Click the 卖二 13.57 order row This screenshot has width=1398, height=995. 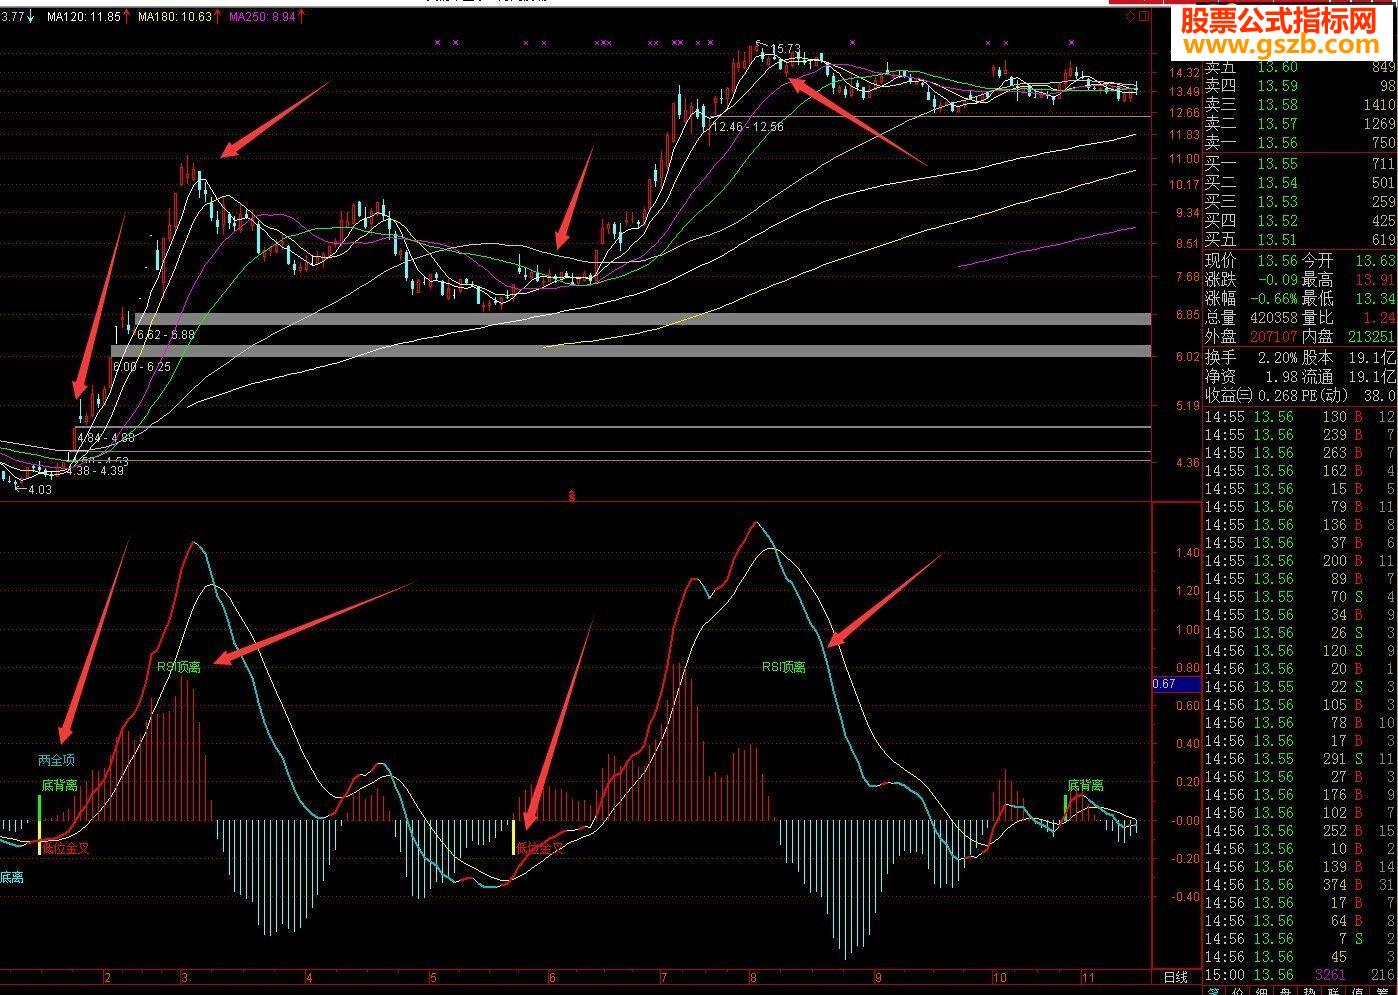point(1300,124)
